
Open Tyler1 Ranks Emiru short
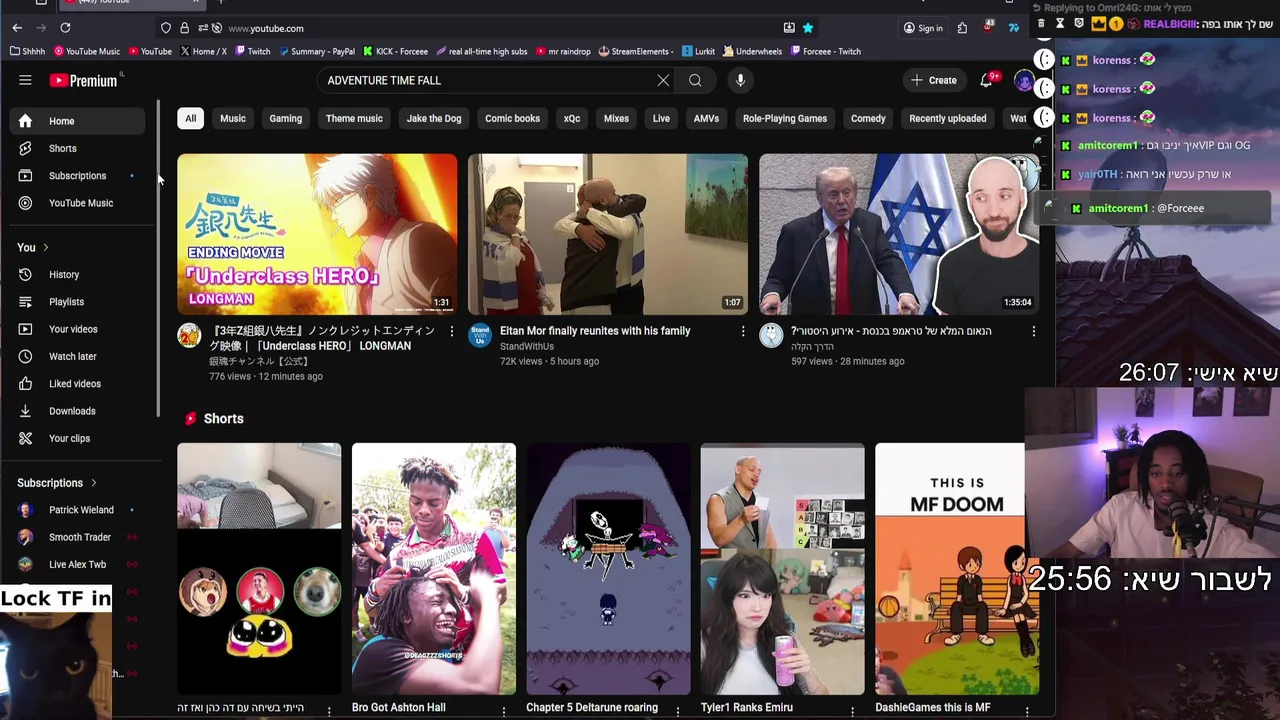click(782, 568)
